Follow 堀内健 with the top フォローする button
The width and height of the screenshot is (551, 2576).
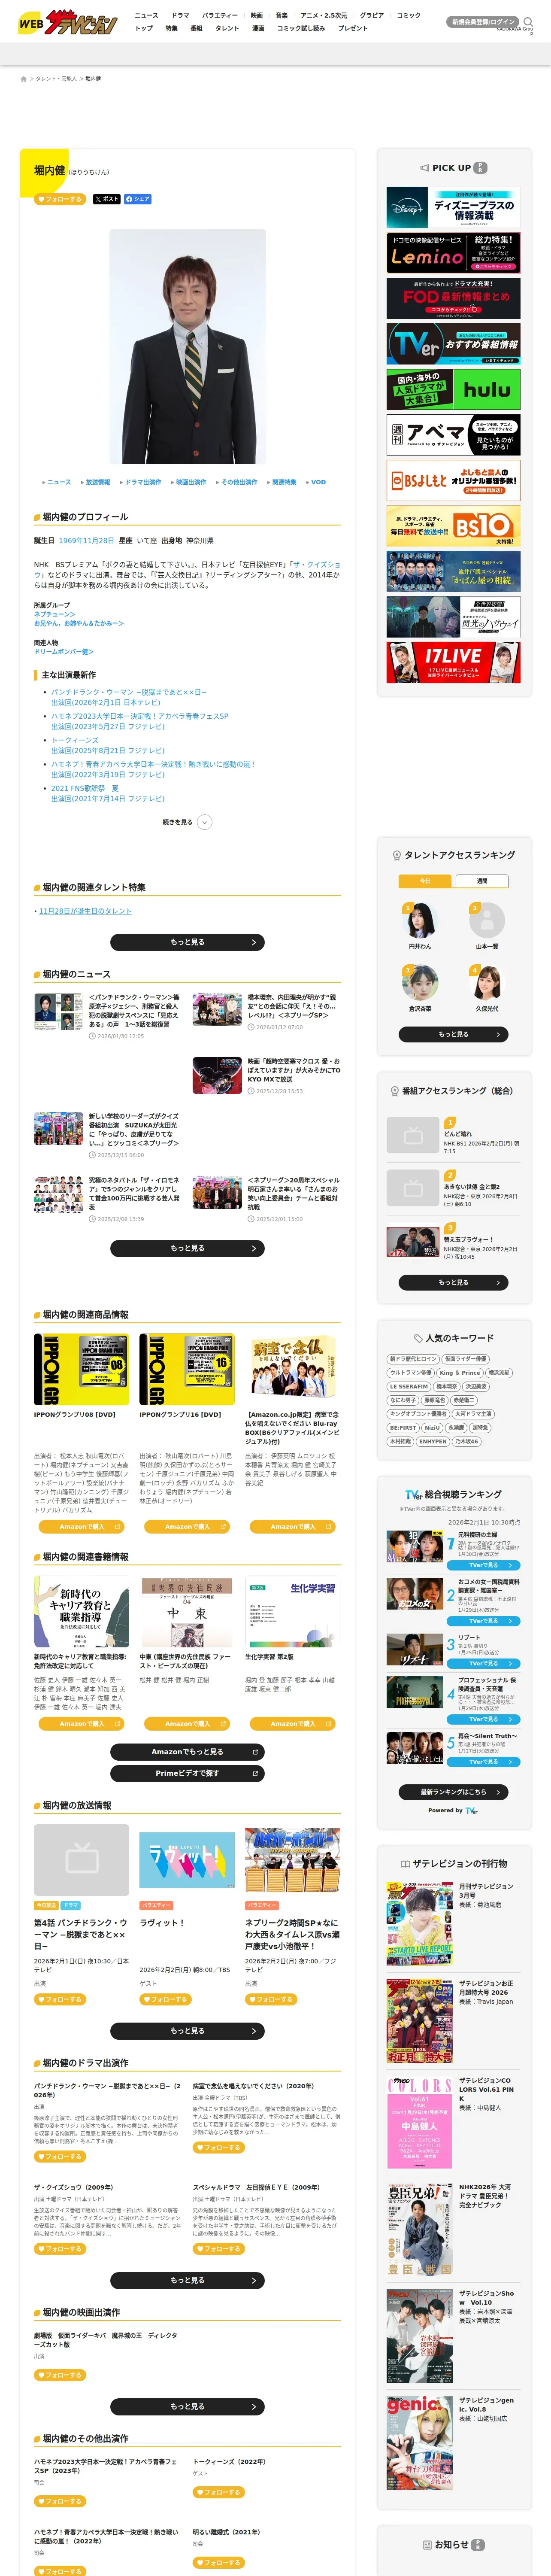tap(60, 199)
